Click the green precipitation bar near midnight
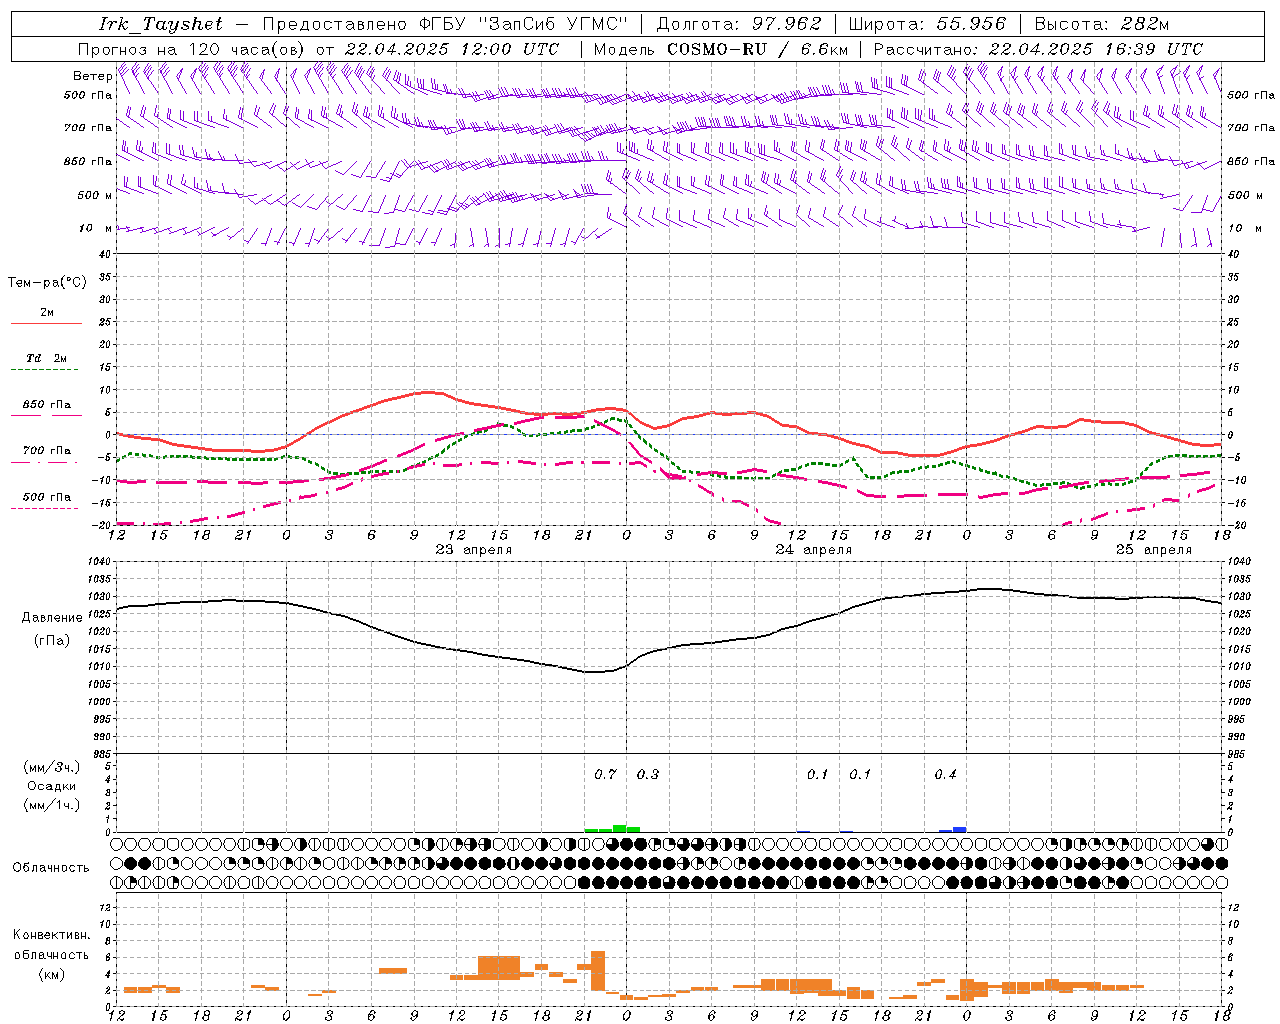Screen dimensions: 1280x1024 tap(619, 828)
